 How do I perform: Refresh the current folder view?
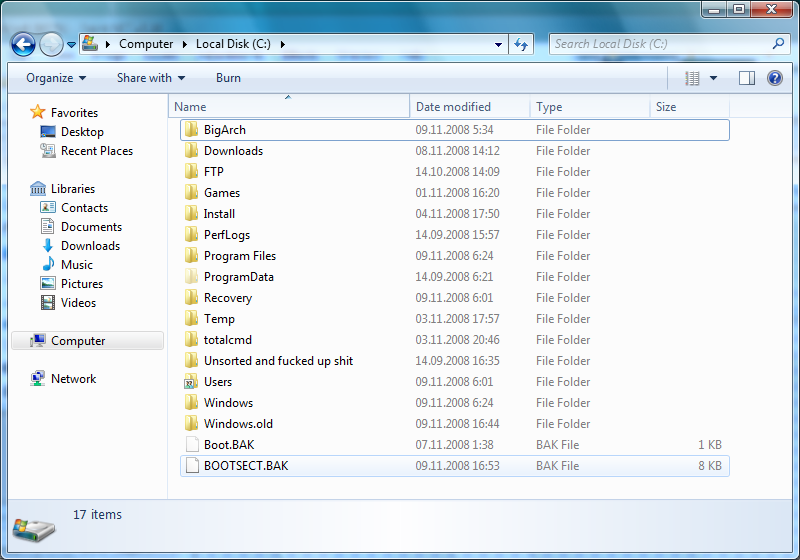click(521, 44)
